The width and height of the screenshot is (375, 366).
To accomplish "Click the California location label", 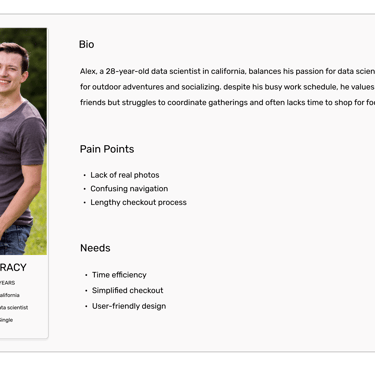I will pos(10,295).
